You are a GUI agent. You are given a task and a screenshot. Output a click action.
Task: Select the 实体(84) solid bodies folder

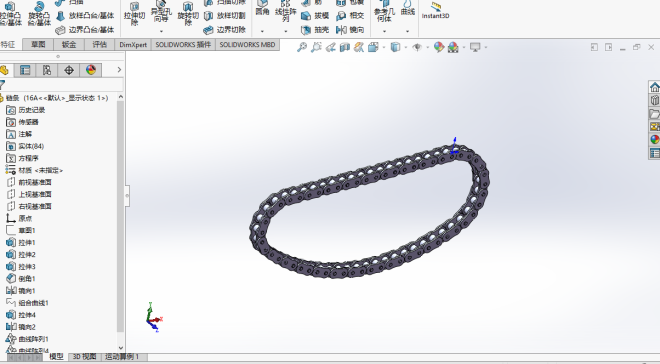coord(25,146)
